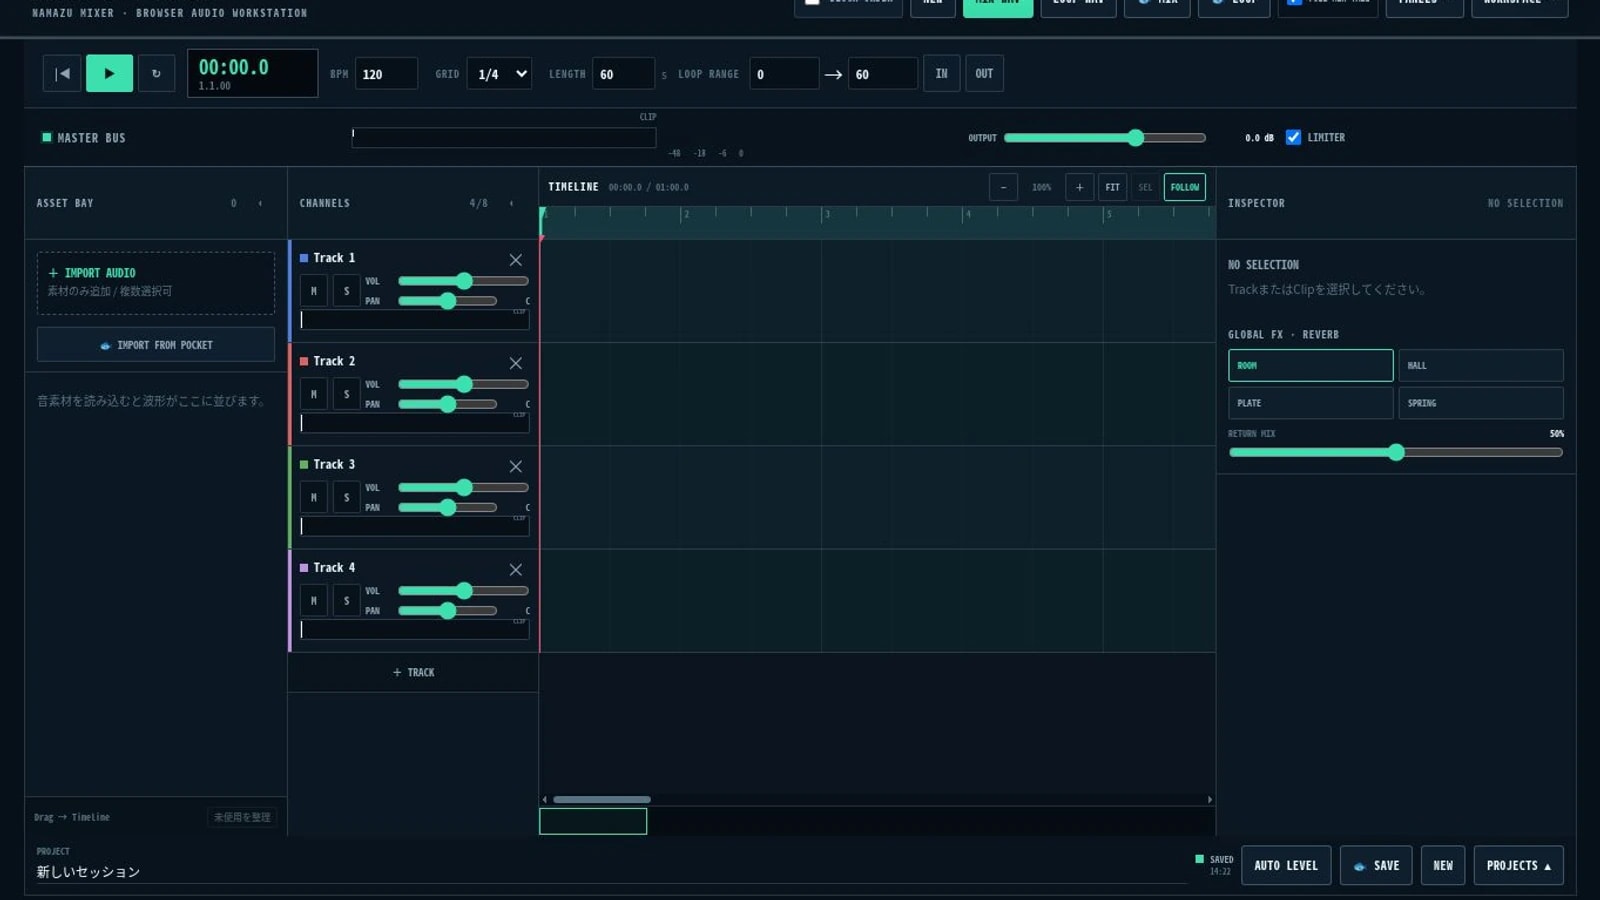Screen dimensions: 1600x900
Task: Add a new track with + TRACK
Action: click(x=413, y=672)
